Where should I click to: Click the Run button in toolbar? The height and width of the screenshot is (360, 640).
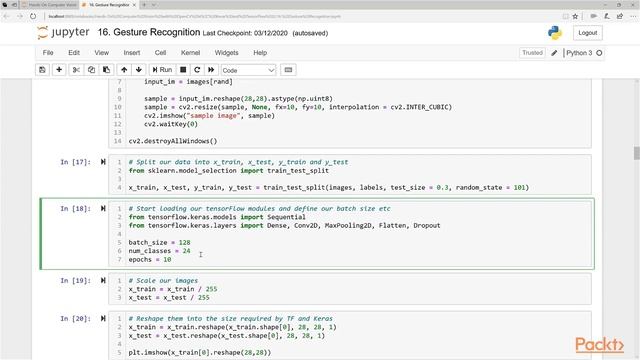coord(162,70)
